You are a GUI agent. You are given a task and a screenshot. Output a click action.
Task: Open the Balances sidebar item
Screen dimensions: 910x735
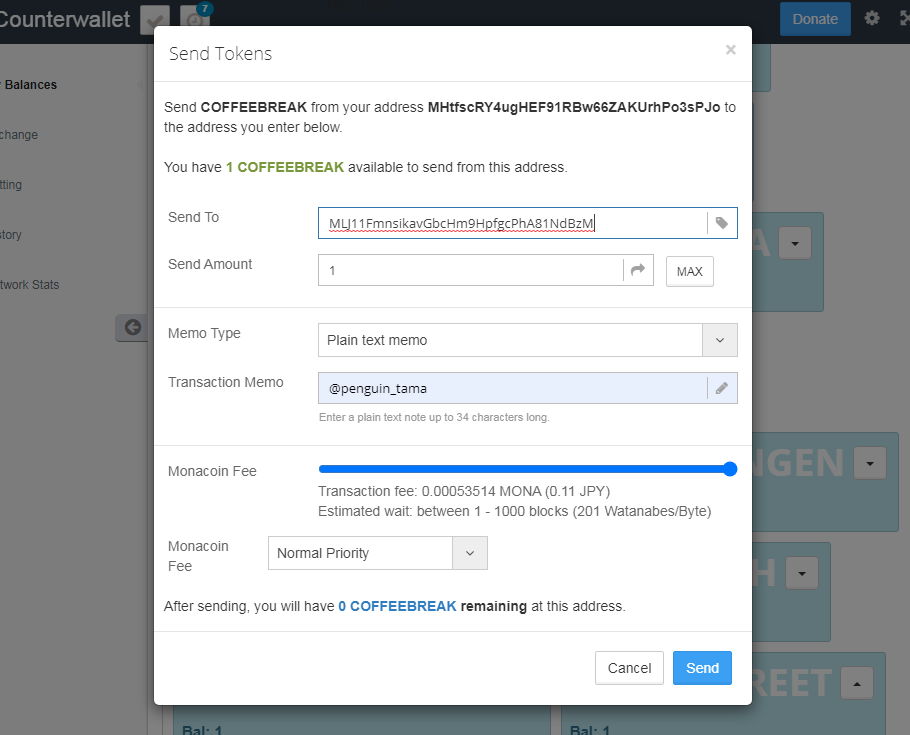click(30, 85)
